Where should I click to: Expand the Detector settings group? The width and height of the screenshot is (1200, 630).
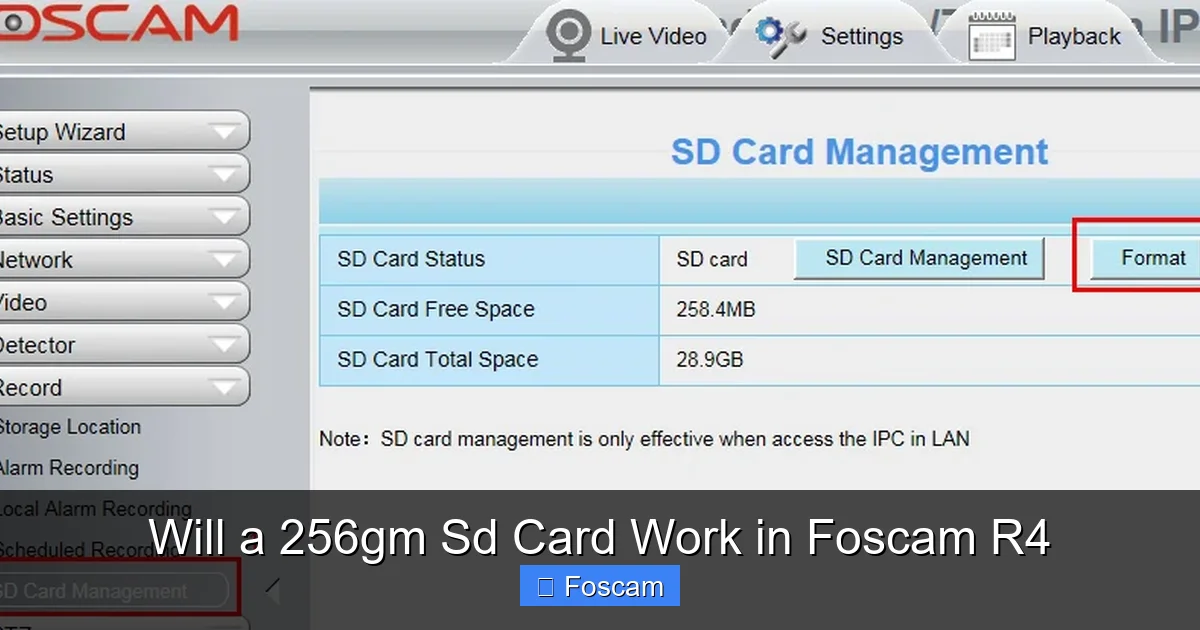(120, 344)
